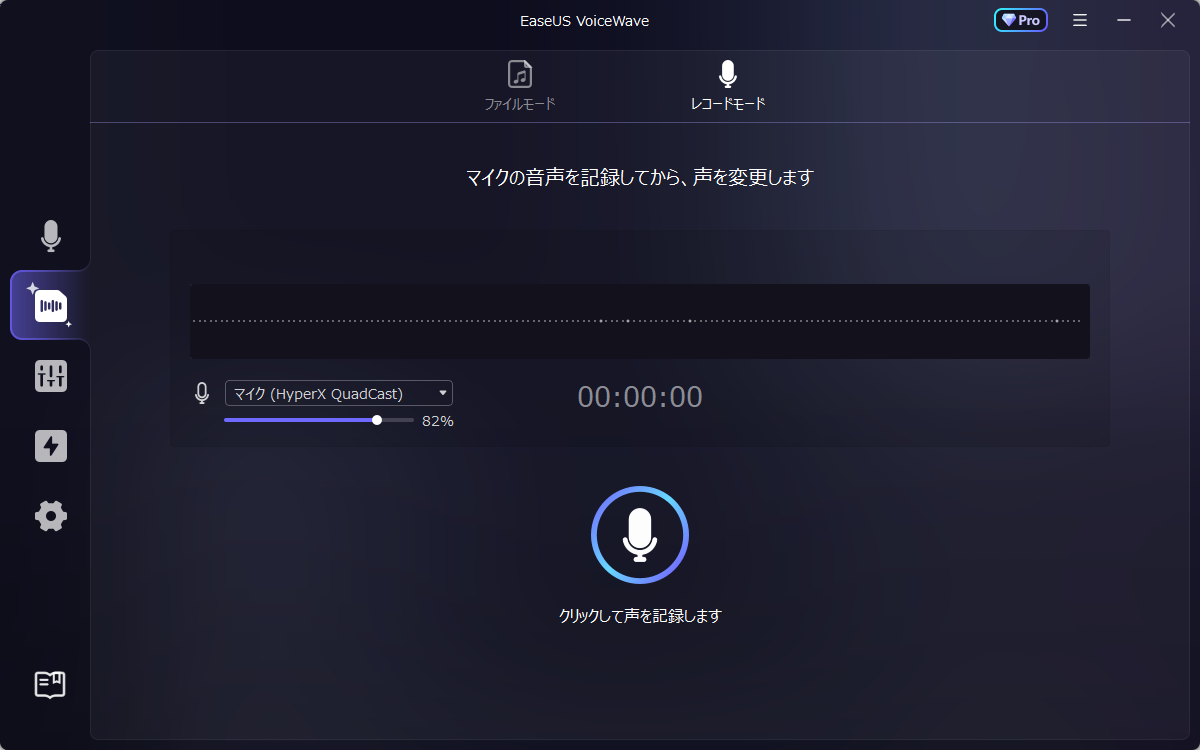Select the レコードモード tab
The image size is (1200, 750).
tap(727, 103)
